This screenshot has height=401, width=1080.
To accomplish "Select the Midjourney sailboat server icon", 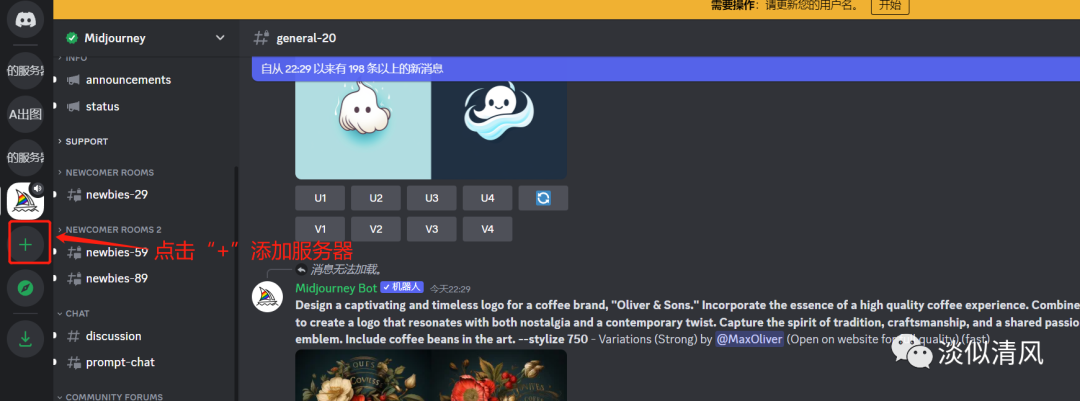I will coord(26,201).
